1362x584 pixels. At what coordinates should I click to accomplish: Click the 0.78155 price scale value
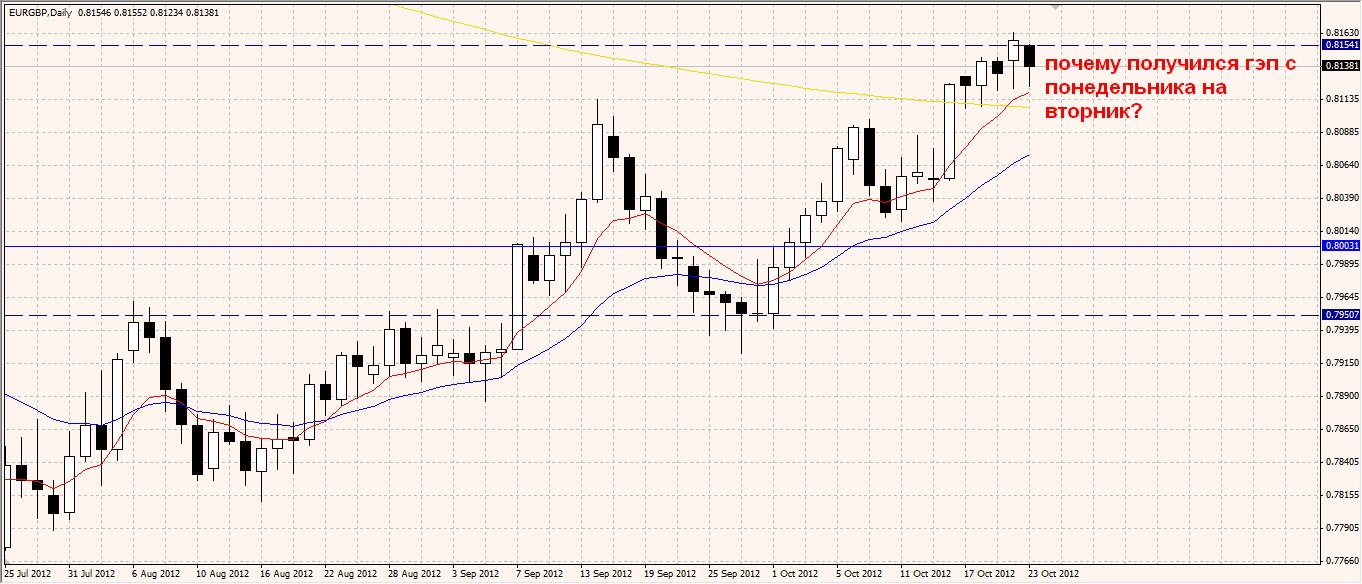(x=1340, y=495)
